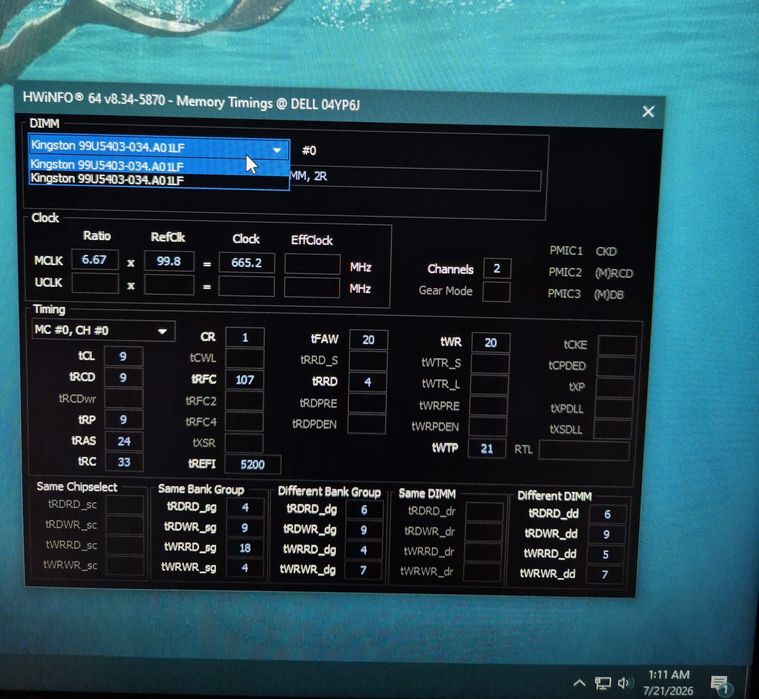Click the tWRRD_sg value showing 18
This screenshot has height=699, width=759.
click(245, 548)
